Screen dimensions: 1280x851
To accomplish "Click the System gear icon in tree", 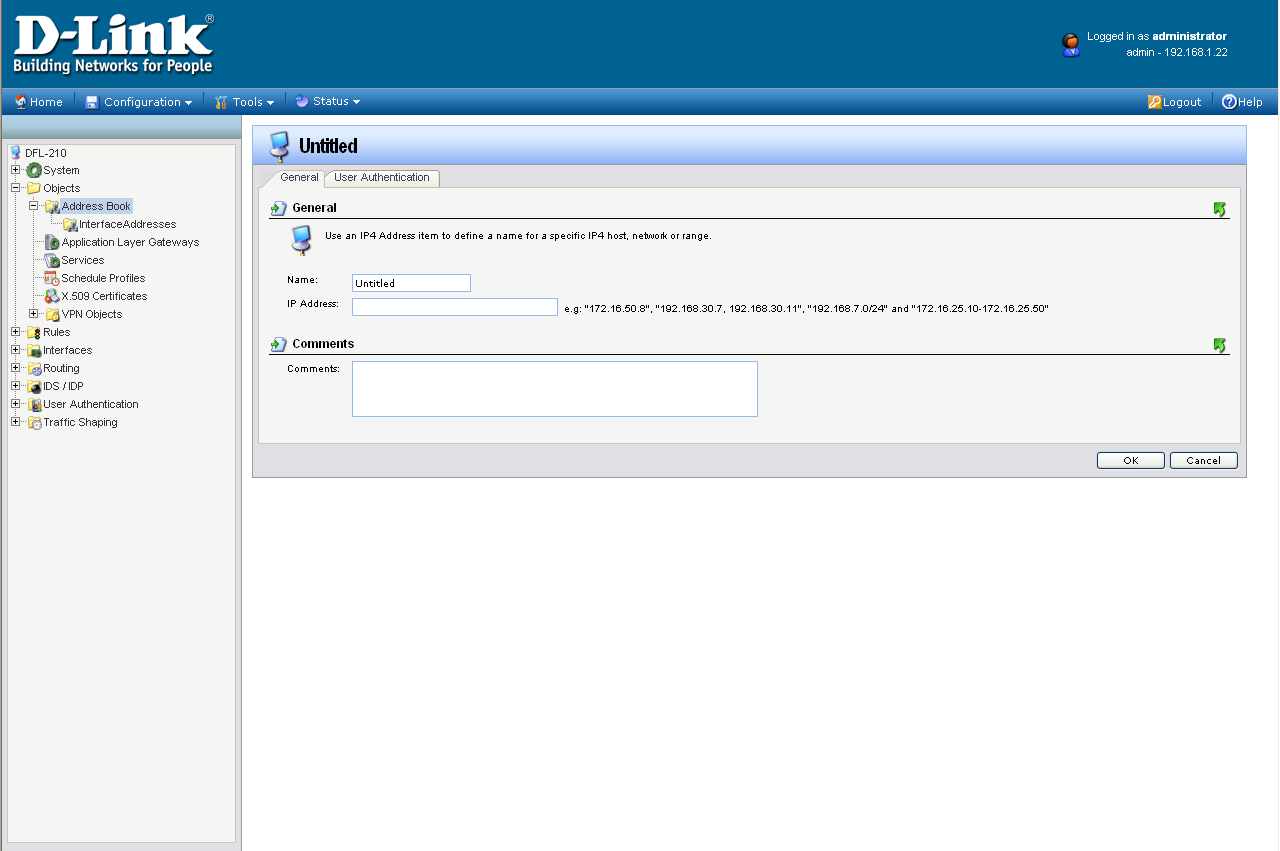I will click(x=34, y=170).
